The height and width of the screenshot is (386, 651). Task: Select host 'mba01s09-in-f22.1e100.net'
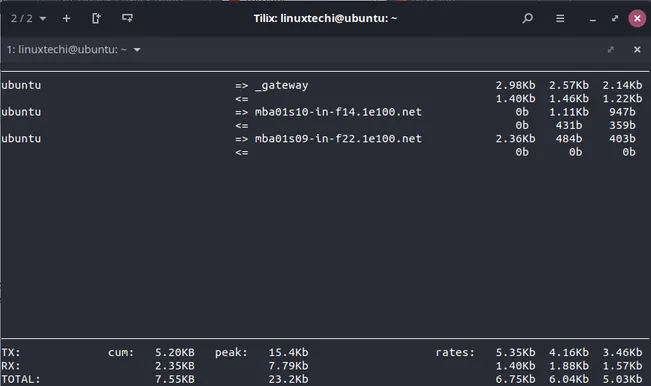338,139
